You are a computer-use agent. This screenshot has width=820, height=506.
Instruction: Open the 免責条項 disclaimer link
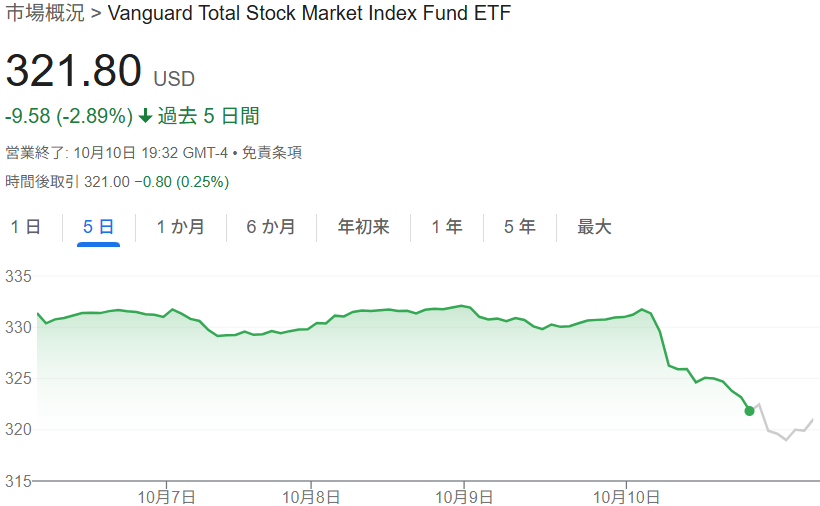click(272, 153)
